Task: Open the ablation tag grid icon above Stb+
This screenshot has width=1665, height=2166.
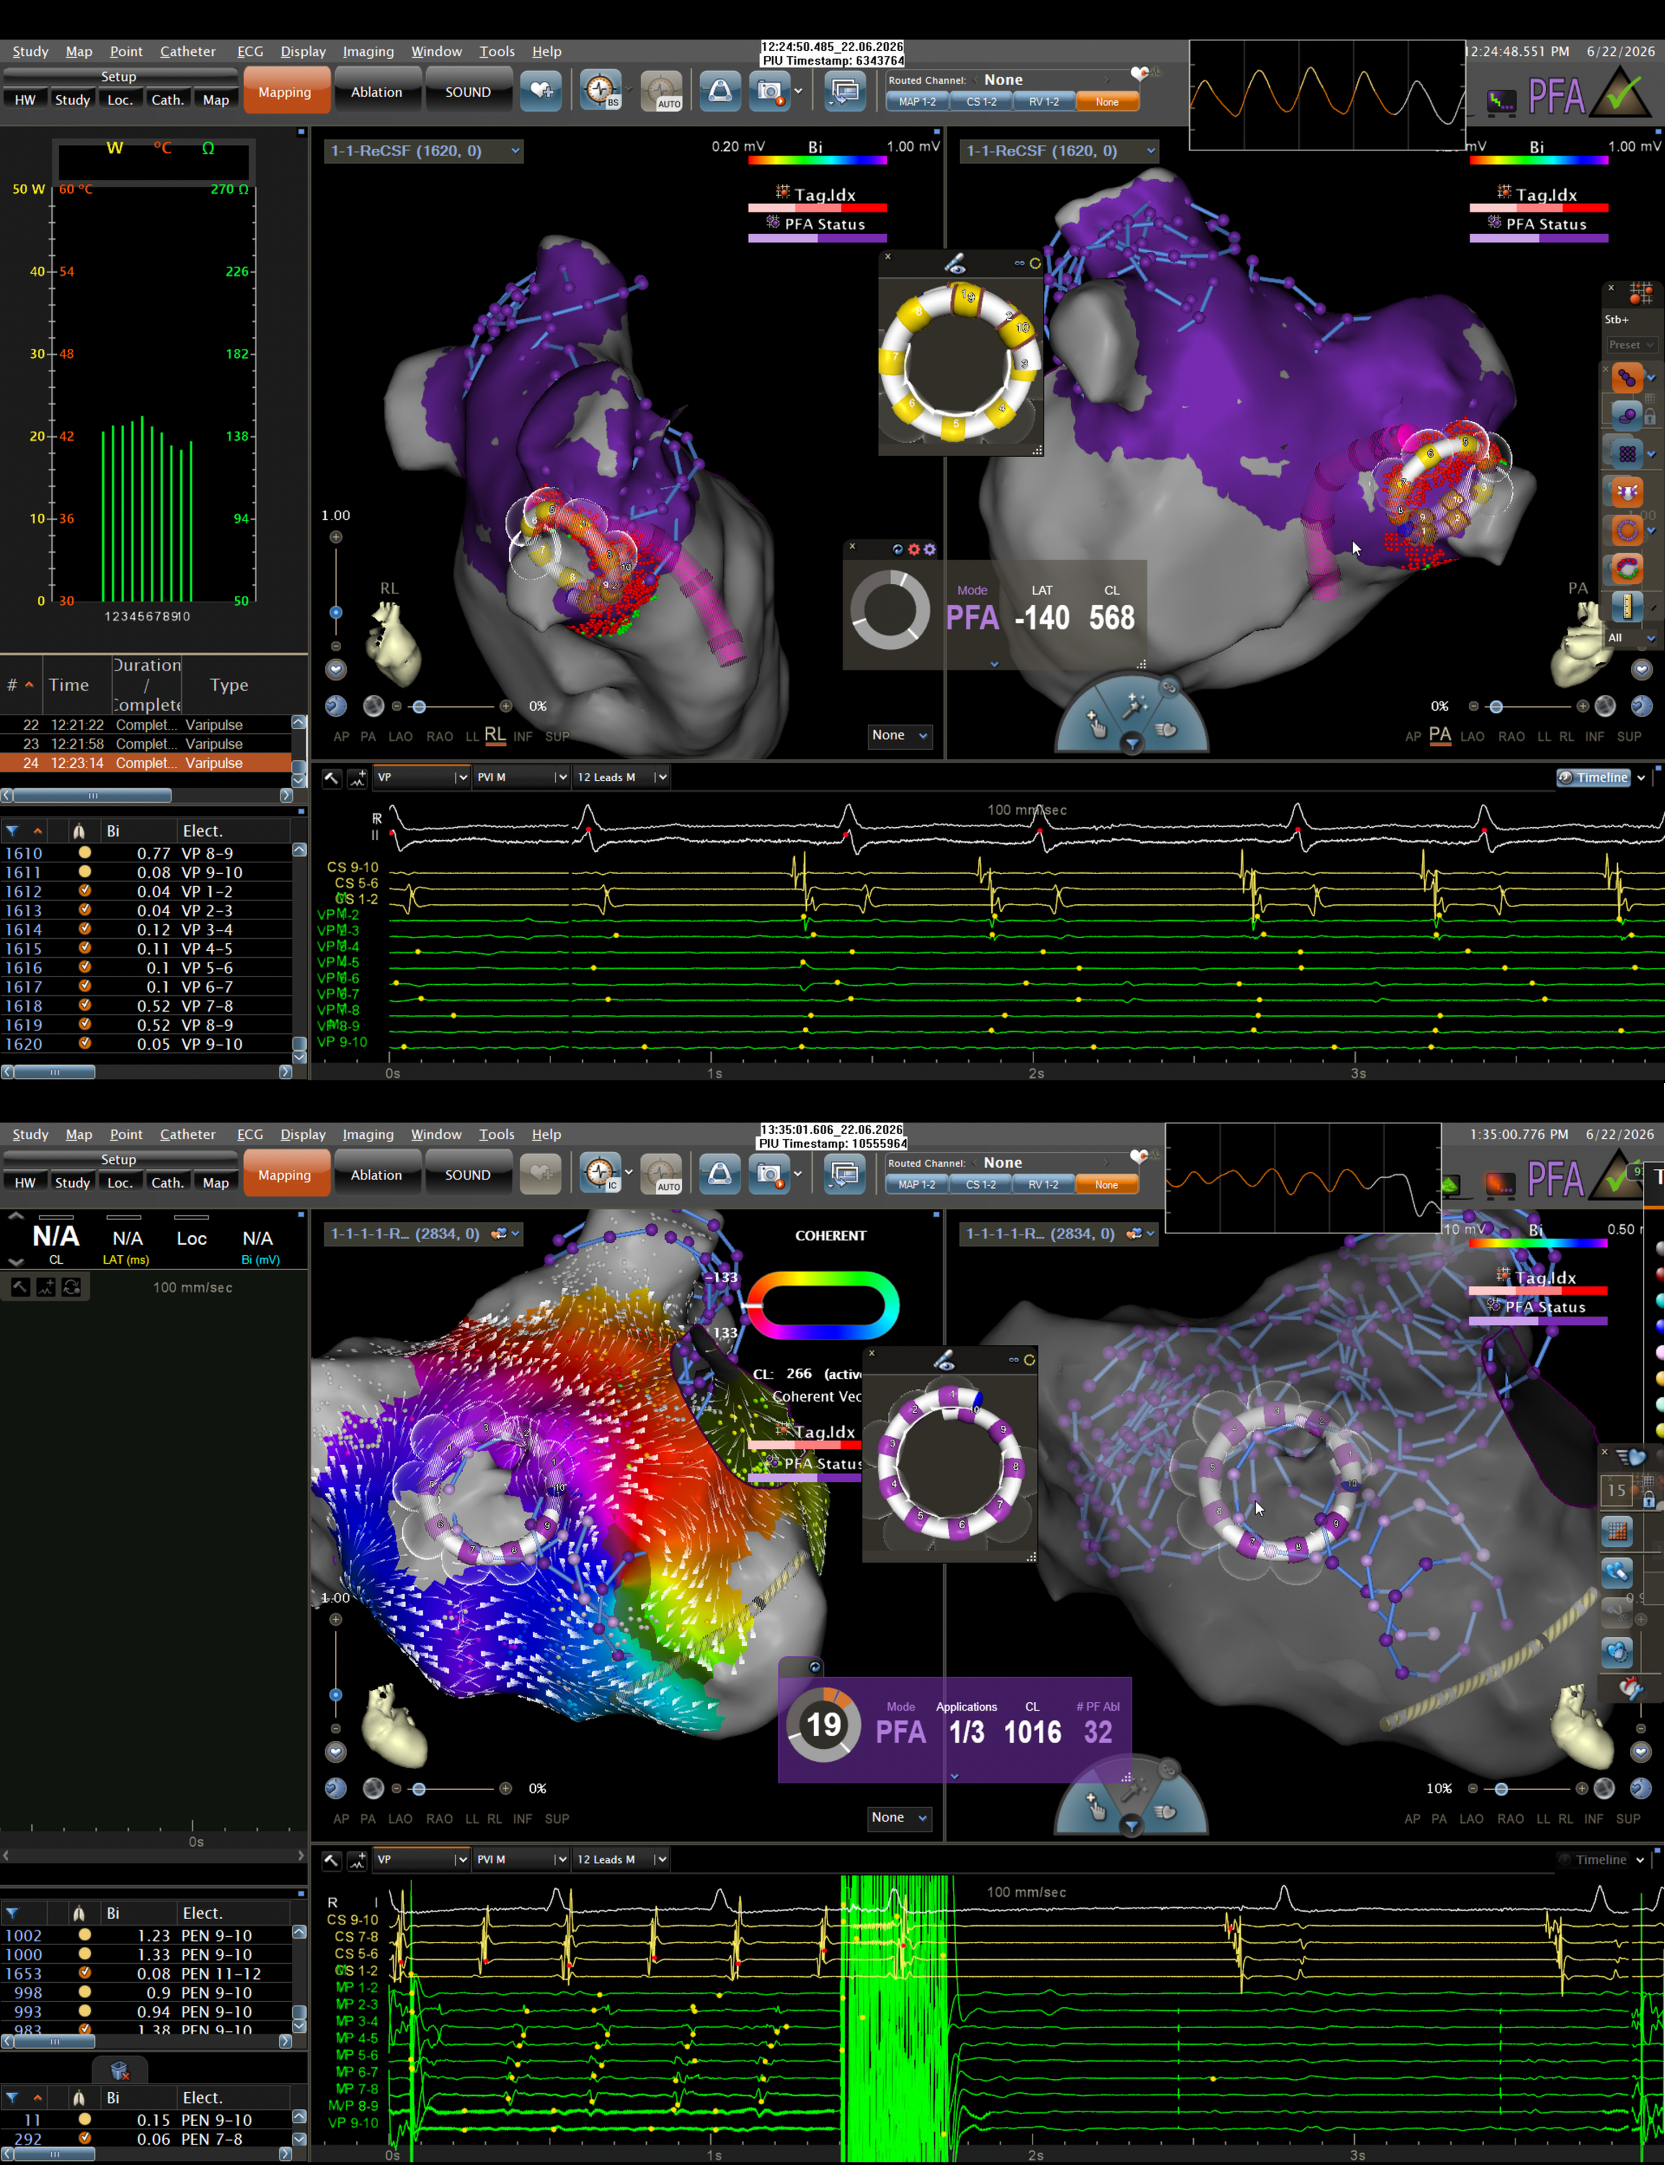Action: (x=1640, y=294)
